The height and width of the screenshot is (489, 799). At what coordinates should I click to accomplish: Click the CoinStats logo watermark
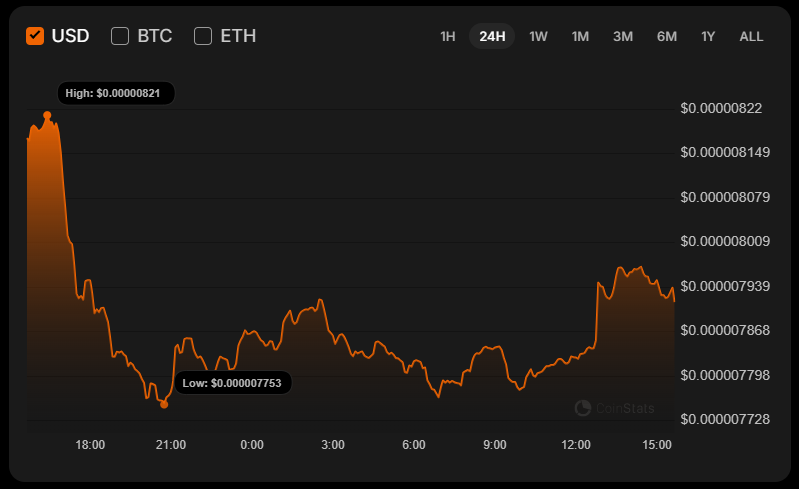(615, 407)
